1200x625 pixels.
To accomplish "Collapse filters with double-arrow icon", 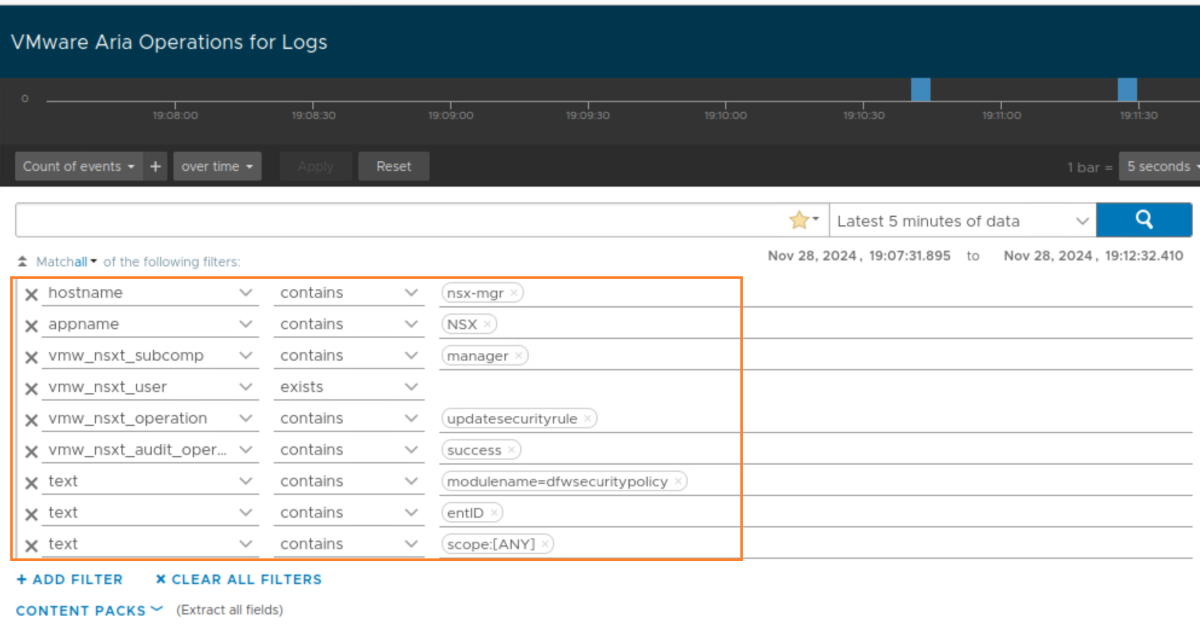I will [23, 261].
